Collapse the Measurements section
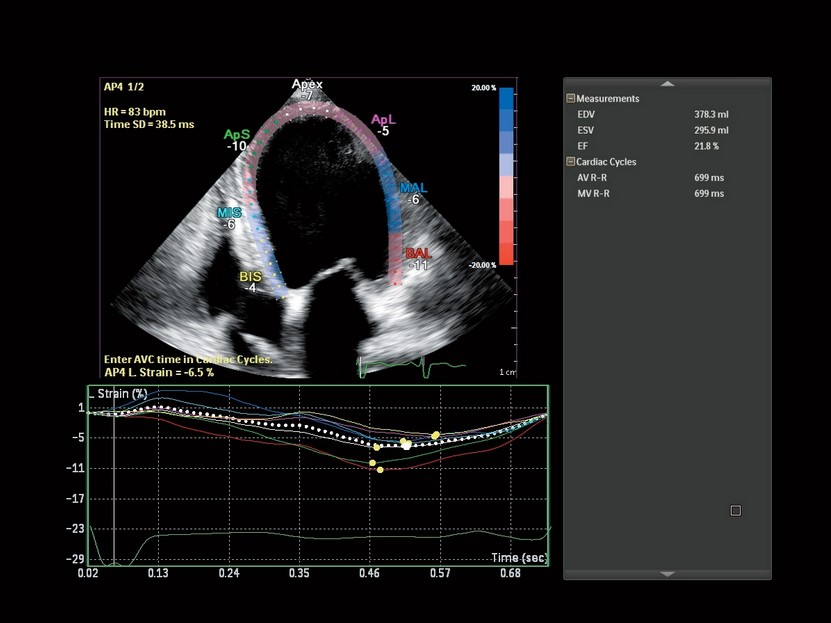The width and height of the screenshot is (831, 623). pyautogui.click(x=571, y=99)
